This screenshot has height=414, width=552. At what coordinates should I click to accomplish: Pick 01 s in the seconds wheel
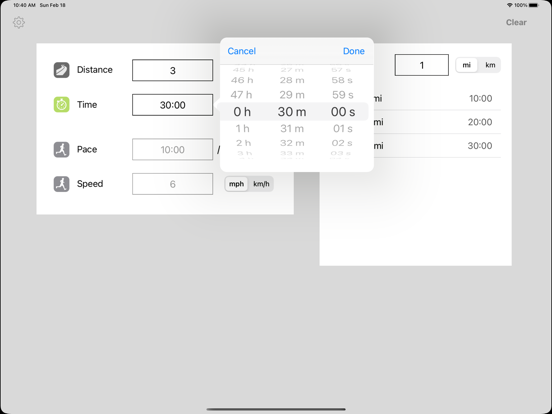tap(343, 128)
